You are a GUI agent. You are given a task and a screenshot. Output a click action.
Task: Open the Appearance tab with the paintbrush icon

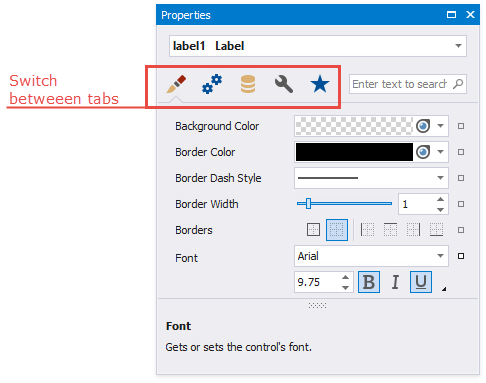click(176, 84)
